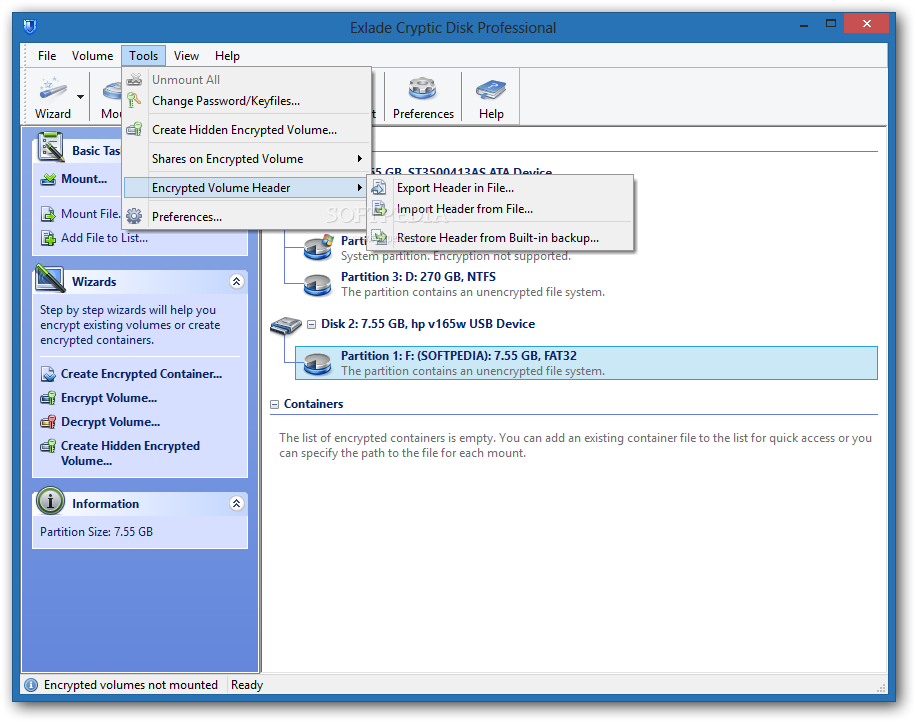Click the Decrypt Volume lock icon
This screenshot has width=916, height=722.
pos(48,422)
